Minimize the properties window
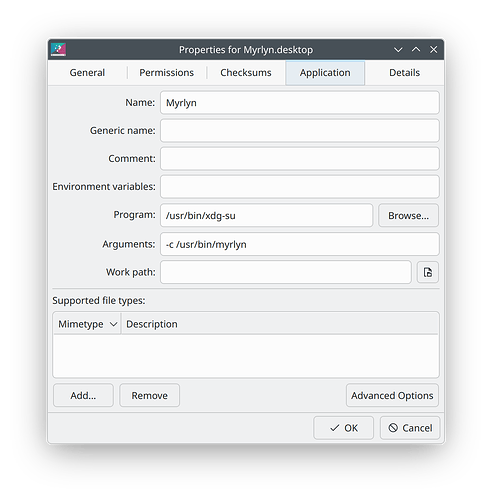Viewport: 491px width, 500px height. (x=398, y=50)
